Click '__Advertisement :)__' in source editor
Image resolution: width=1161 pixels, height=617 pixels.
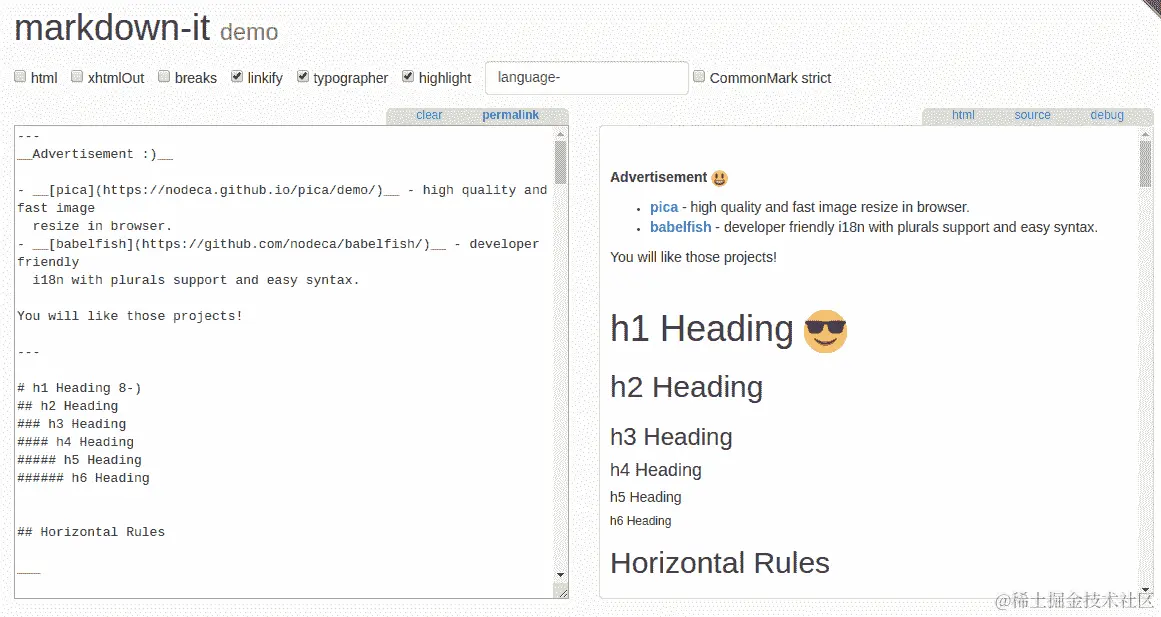[95, 154]
